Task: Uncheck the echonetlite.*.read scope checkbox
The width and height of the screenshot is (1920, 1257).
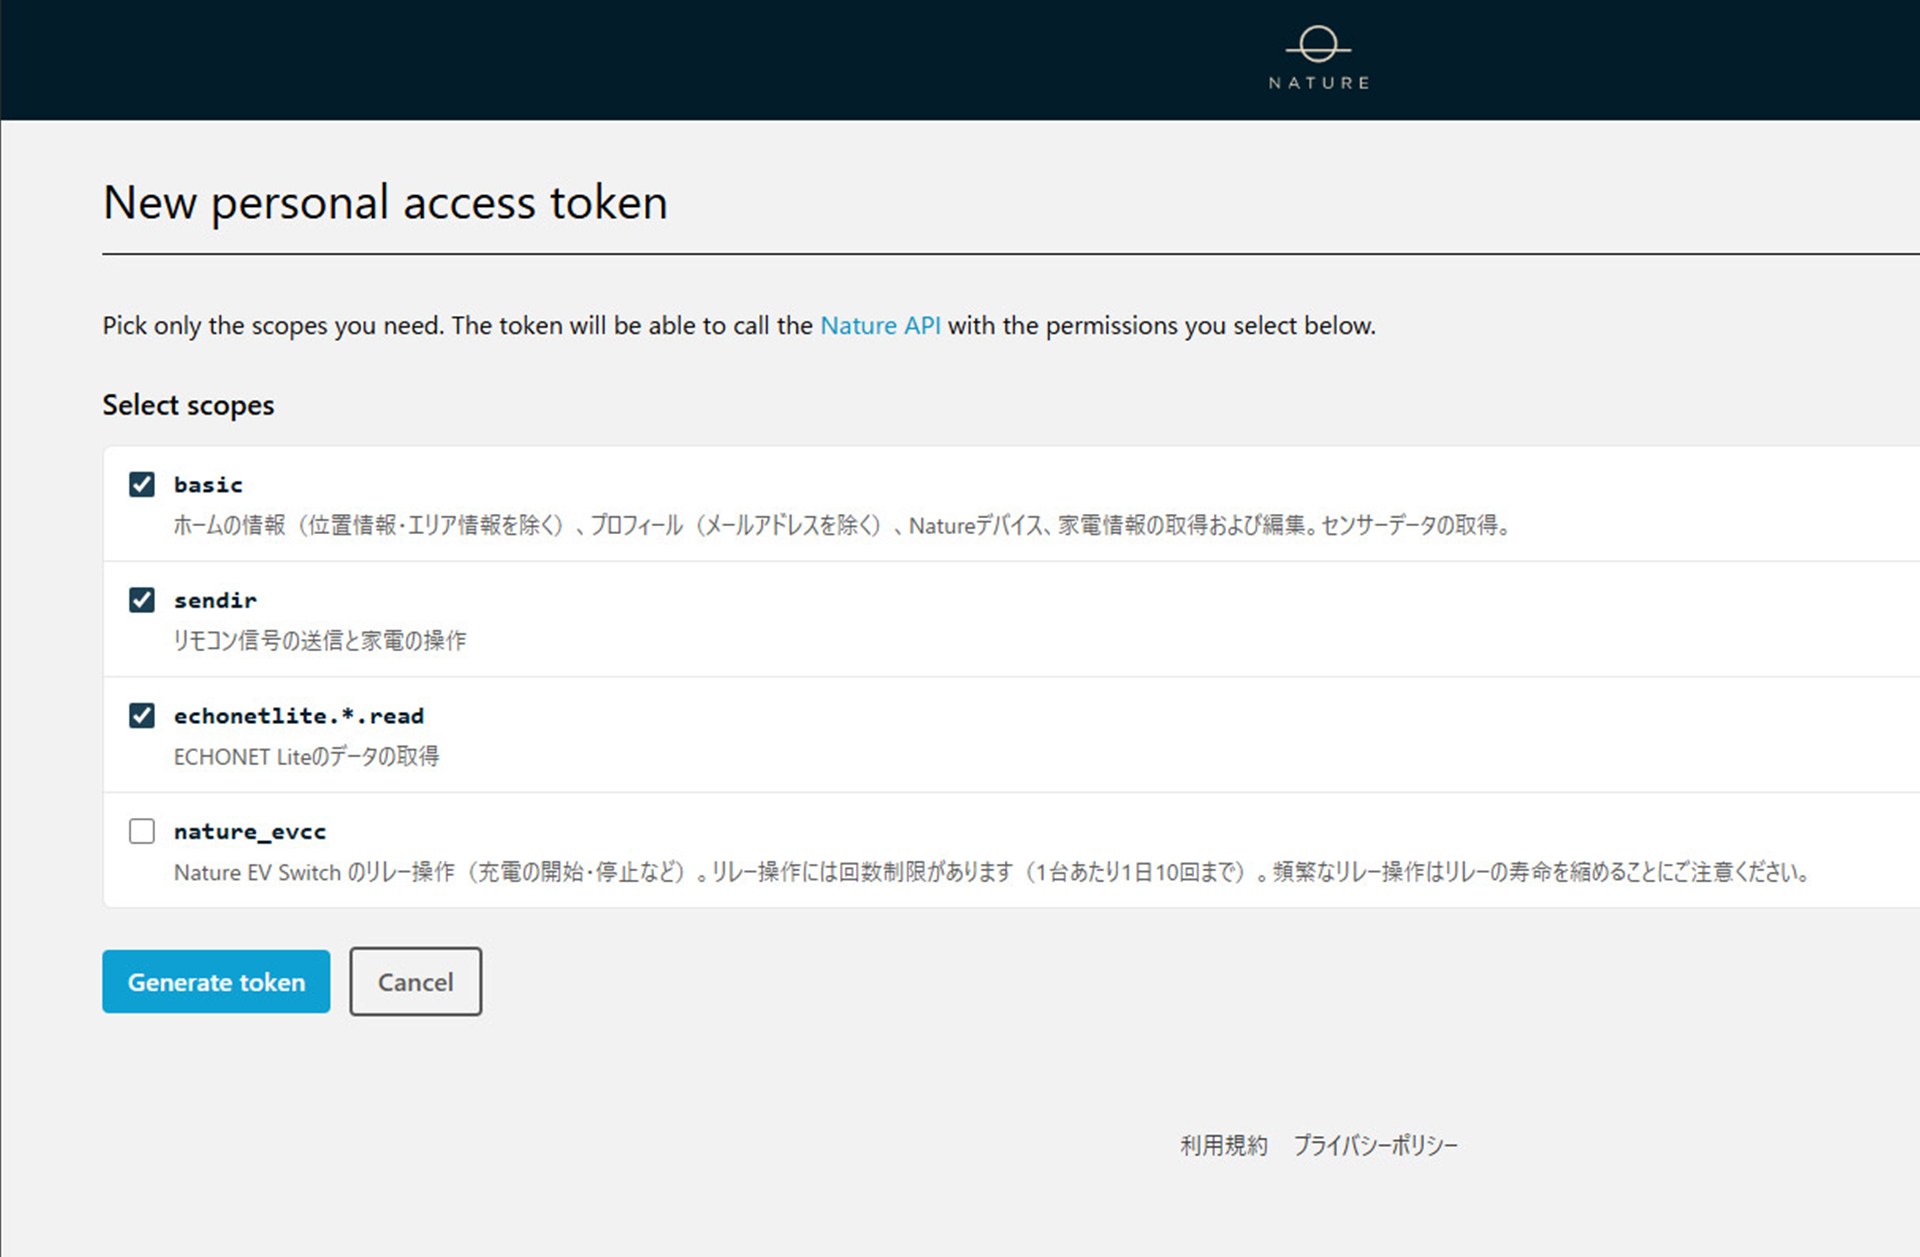Action: pyautogui.click(x=142, y=716)
